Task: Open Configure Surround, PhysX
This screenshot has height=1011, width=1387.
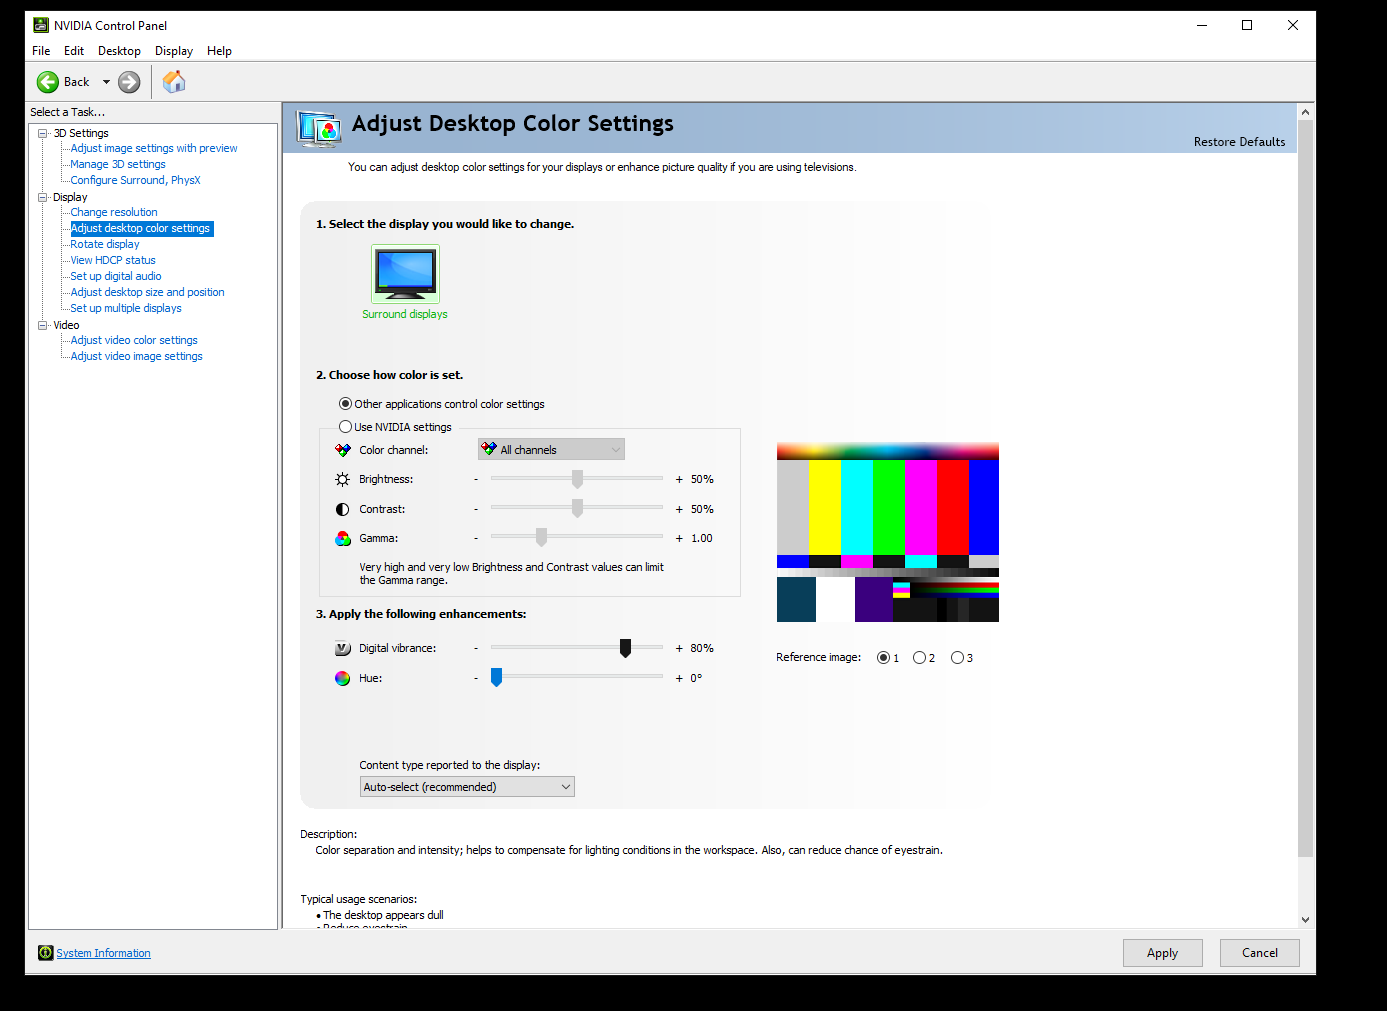Action: [135, 180]
